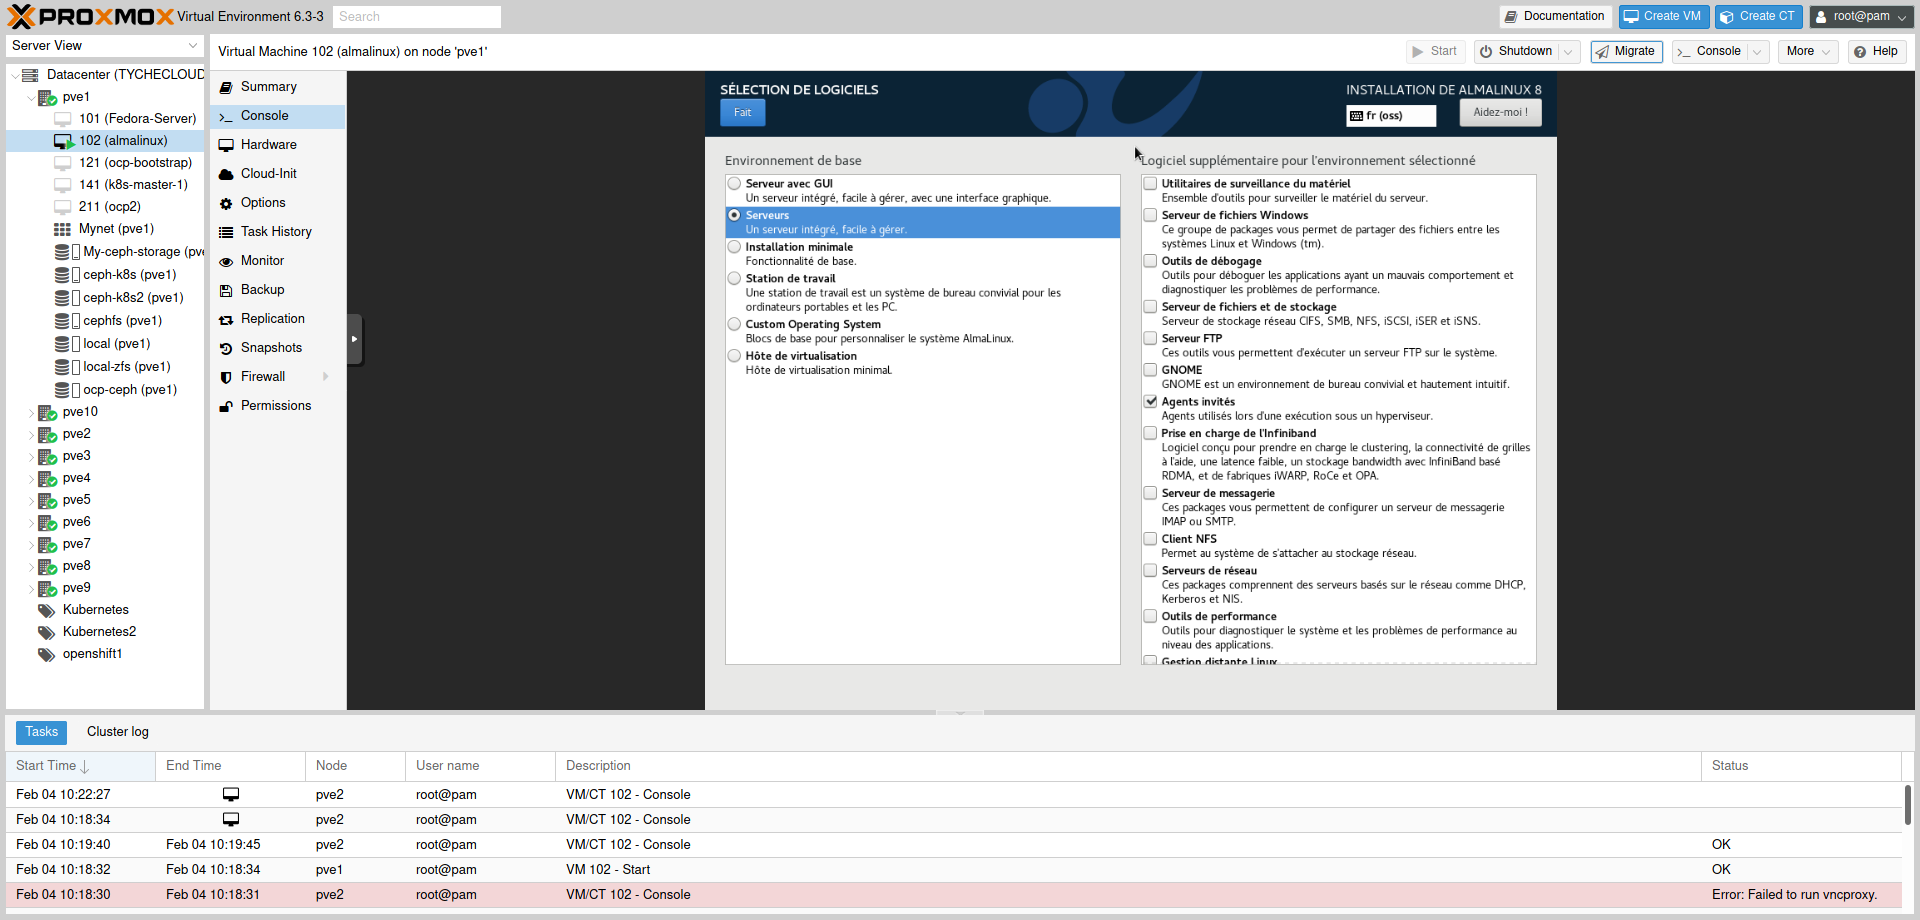The image size is (1920, 920).
Task: Click the fr (oss) keyboard layout indicator
Action: point(1391,116)
